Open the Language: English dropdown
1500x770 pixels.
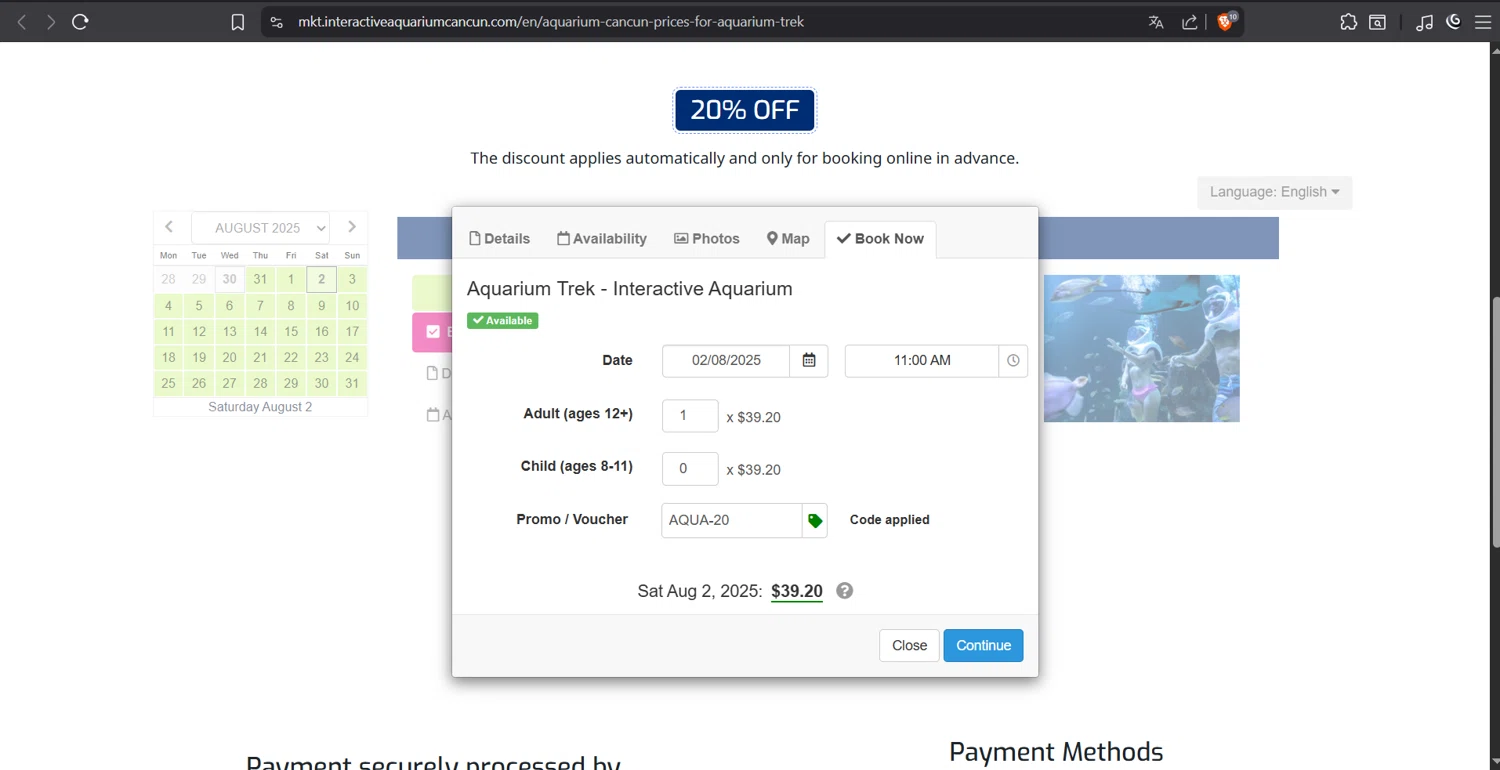1274,192
